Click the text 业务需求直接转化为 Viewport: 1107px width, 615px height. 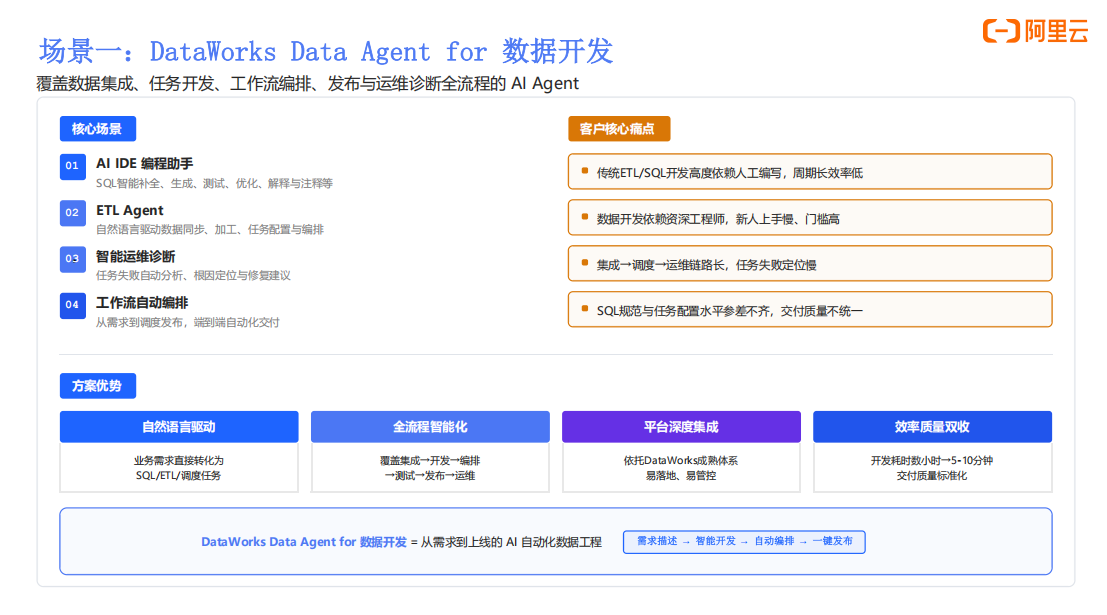pyautogui.click(x=179, y=460)
